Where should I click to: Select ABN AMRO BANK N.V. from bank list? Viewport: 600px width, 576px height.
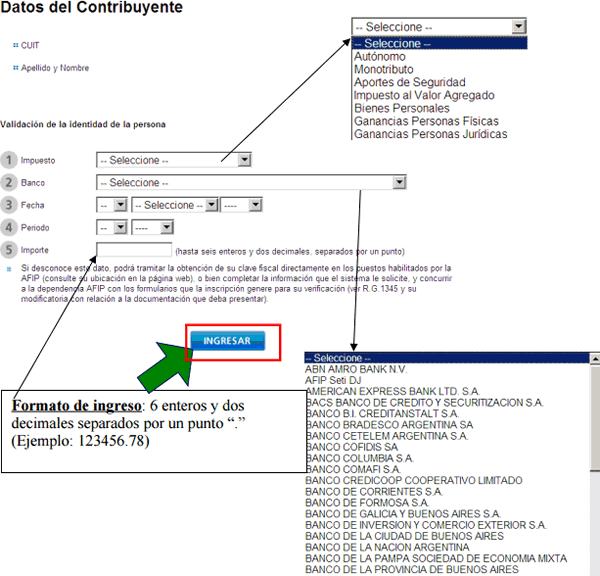(356, 369)
